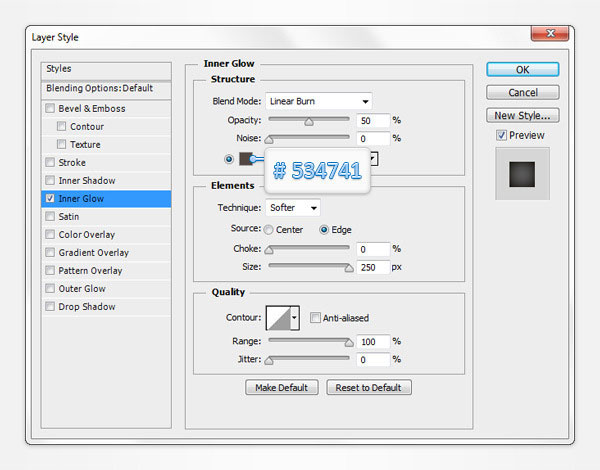Select the Stroke style row
600x470 pixels.
click(106, 162)
